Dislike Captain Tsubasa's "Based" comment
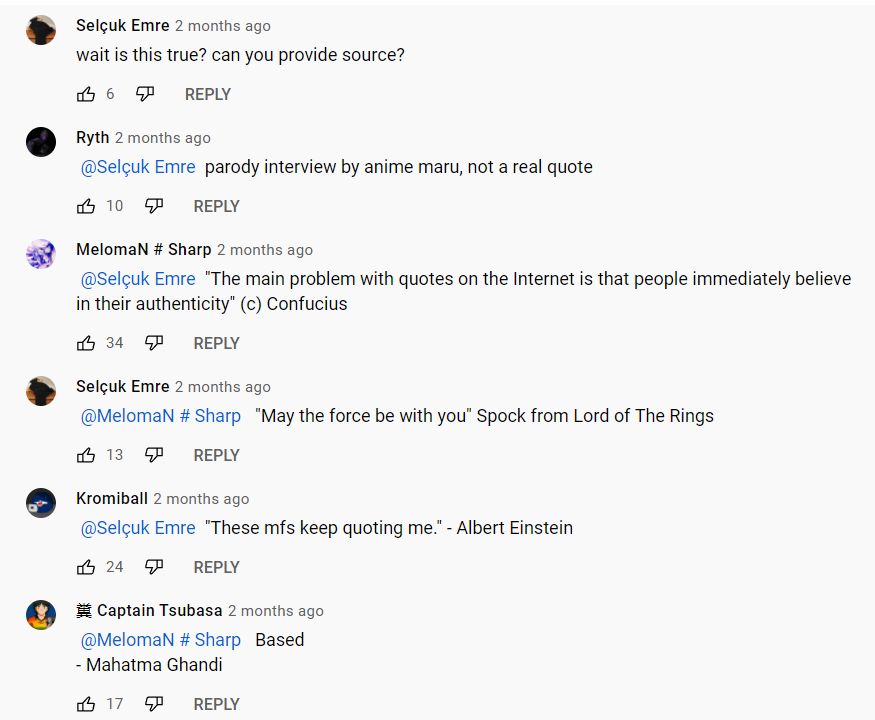875x720 pixels. coord(154,704)
